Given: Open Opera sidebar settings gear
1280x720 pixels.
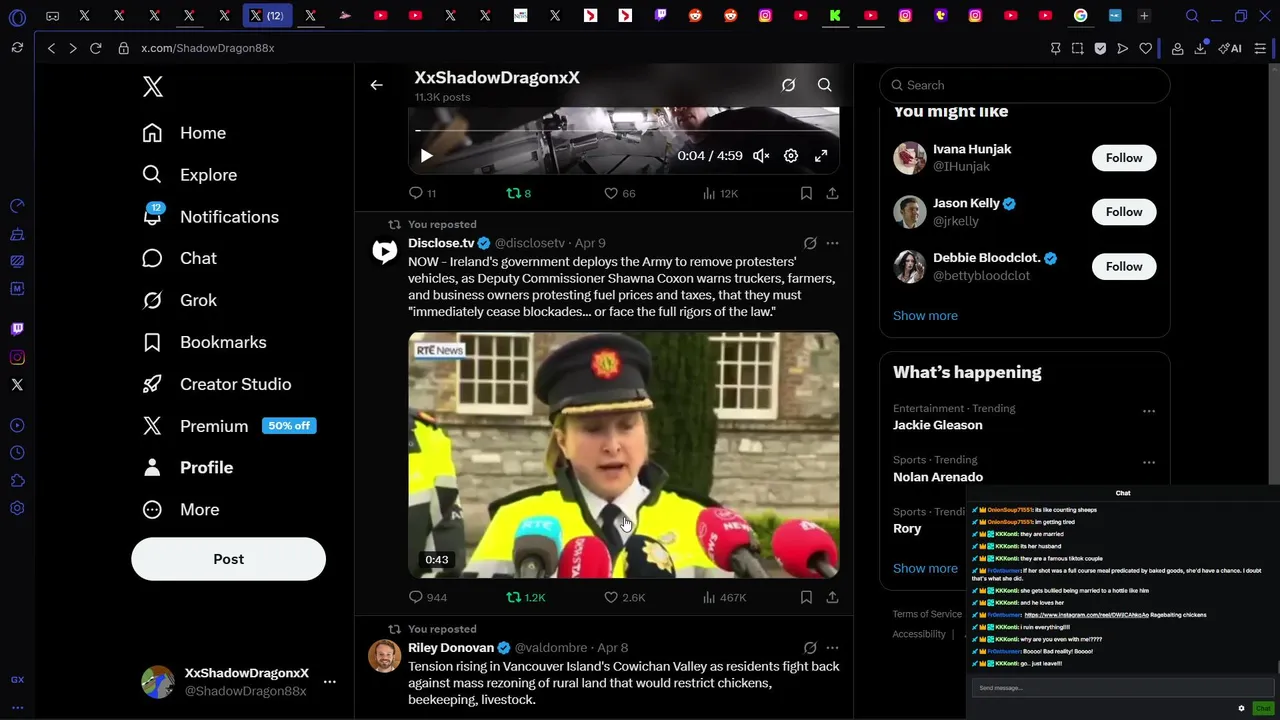Looking at the screenshot, I should click(17, 508).
